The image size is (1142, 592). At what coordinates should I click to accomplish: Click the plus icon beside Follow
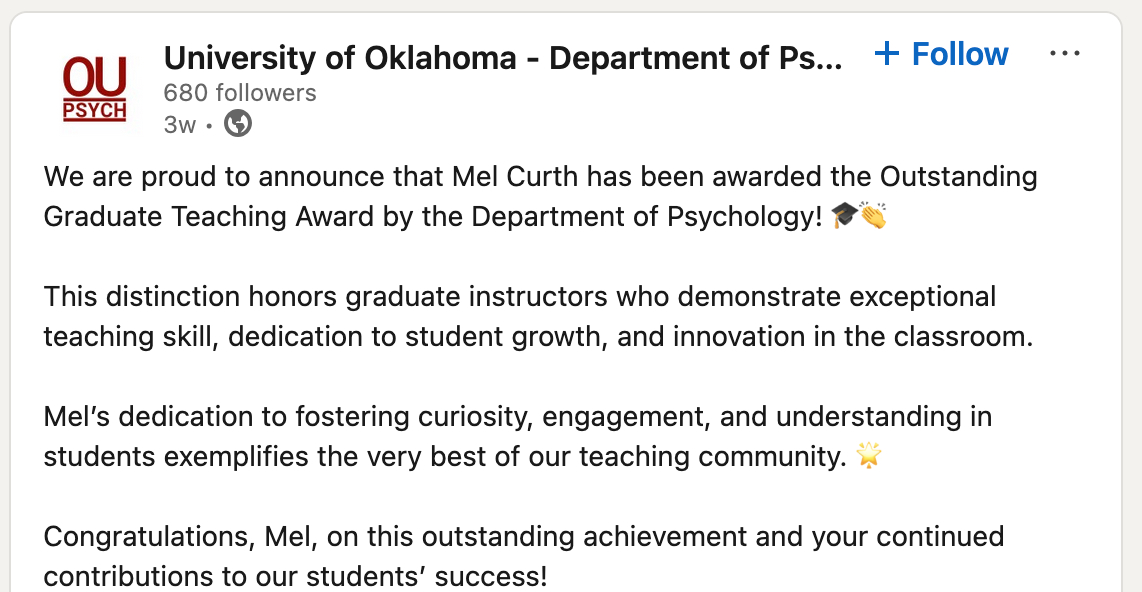[886, 54]
